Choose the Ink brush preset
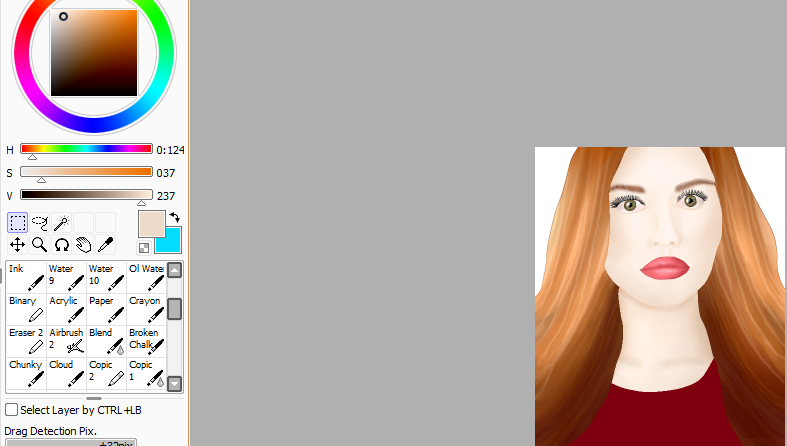 pos(25,277)
